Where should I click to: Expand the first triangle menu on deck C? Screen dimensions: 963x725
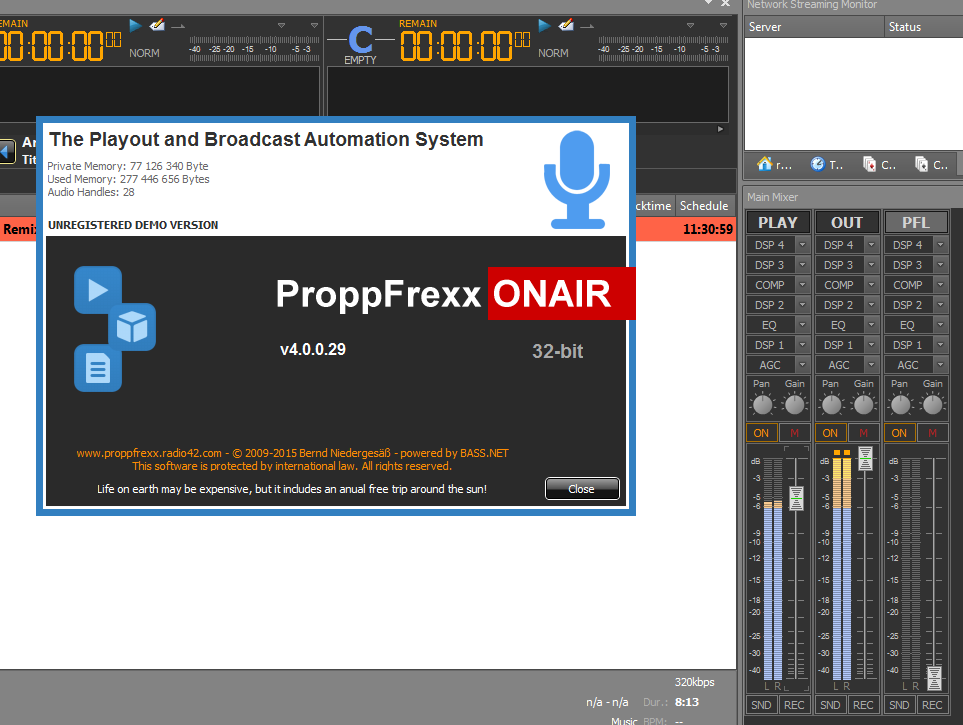tap(690, 25)
